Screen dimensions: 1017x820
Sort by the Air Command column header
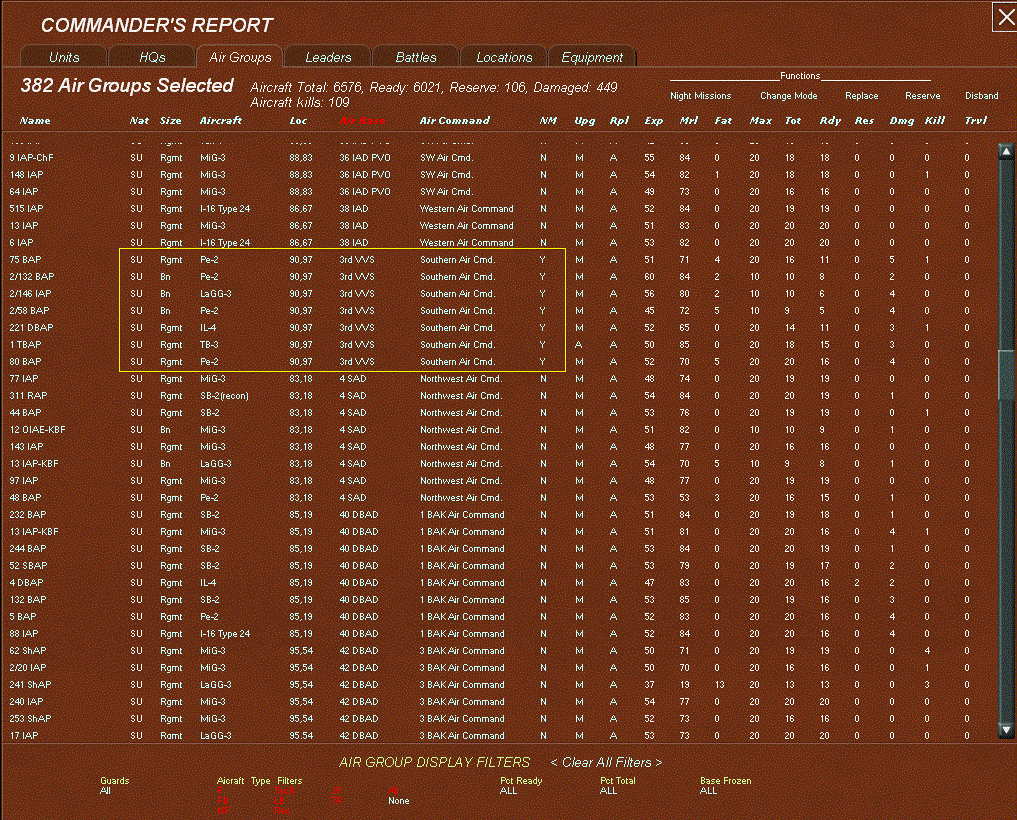[455, 121]
